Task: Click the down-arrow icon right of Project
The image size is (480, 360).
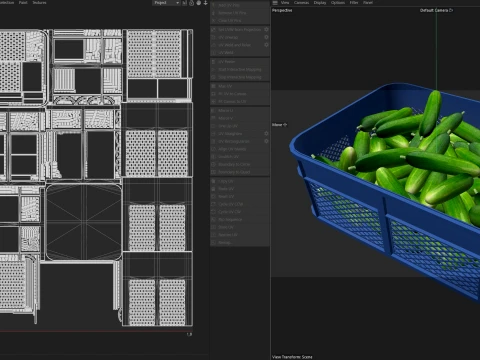Action: pos(206,3)
